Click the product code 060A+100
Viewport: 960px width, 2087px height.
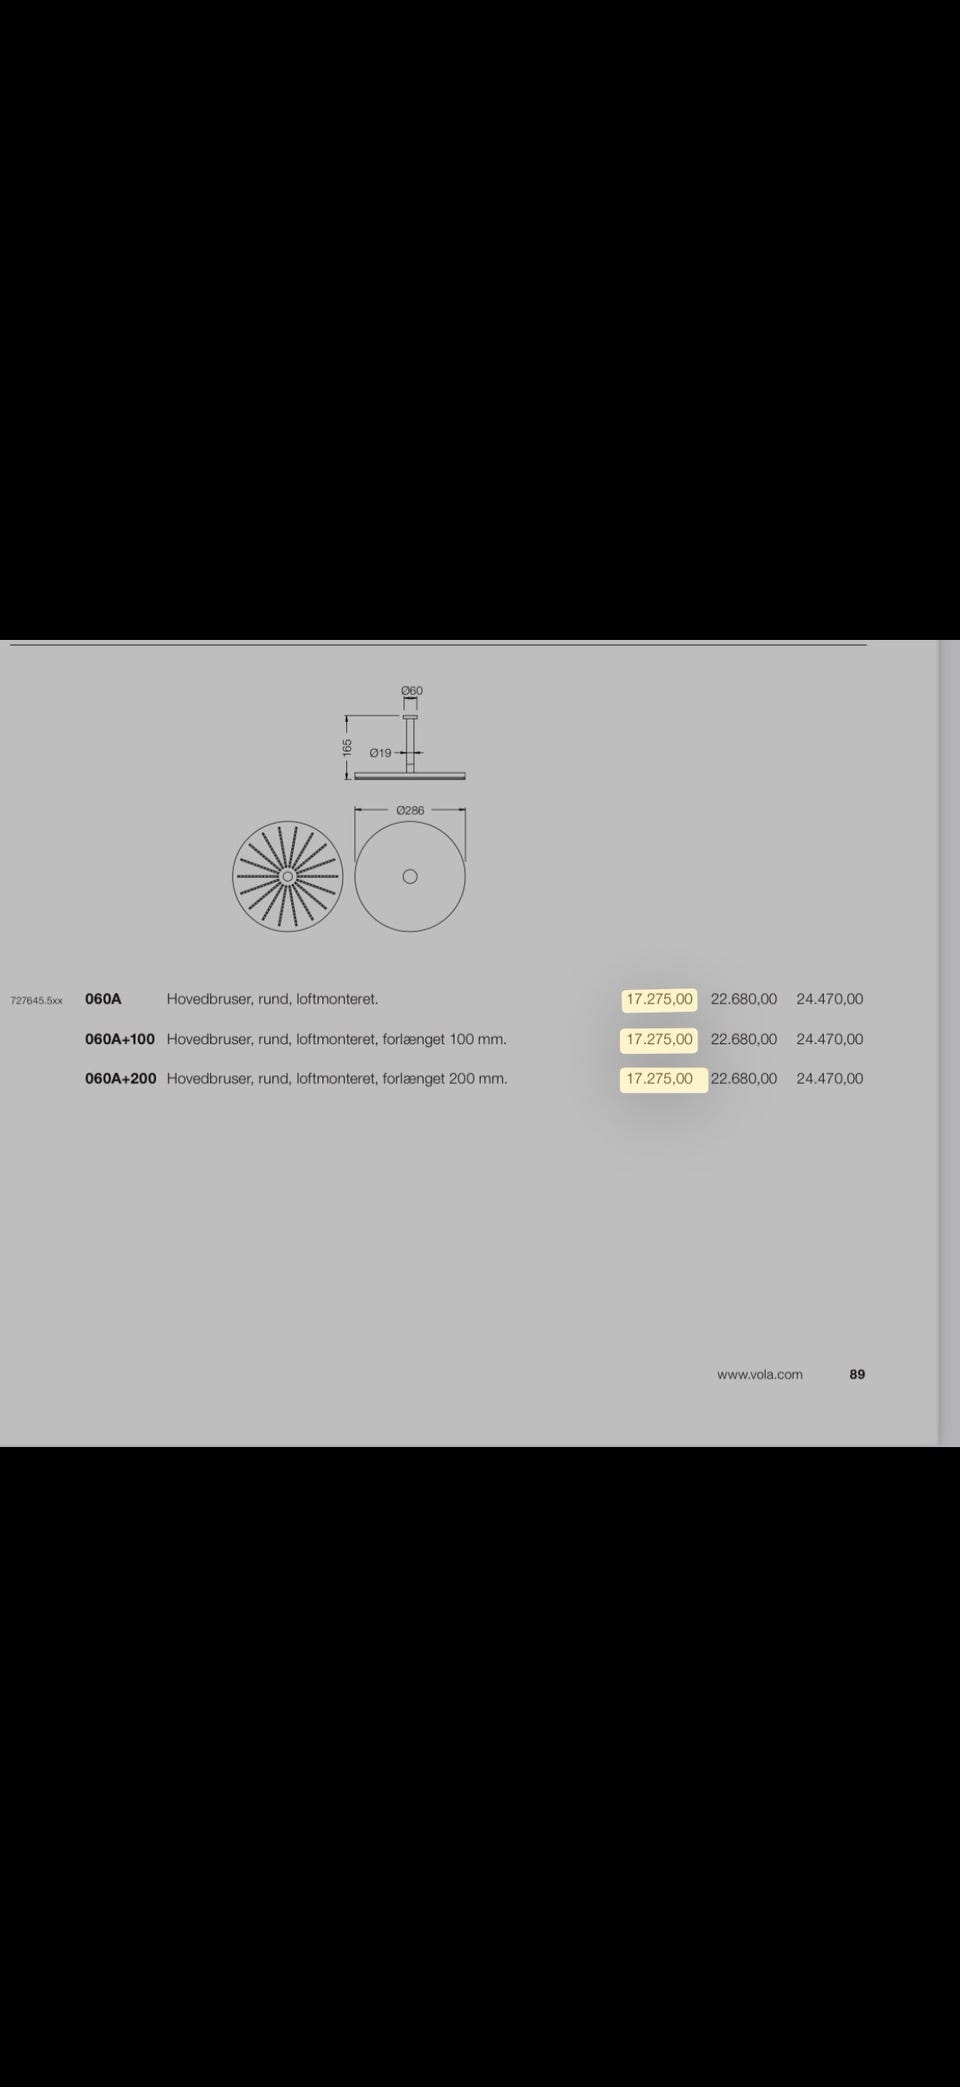[x=120, y=1039]
